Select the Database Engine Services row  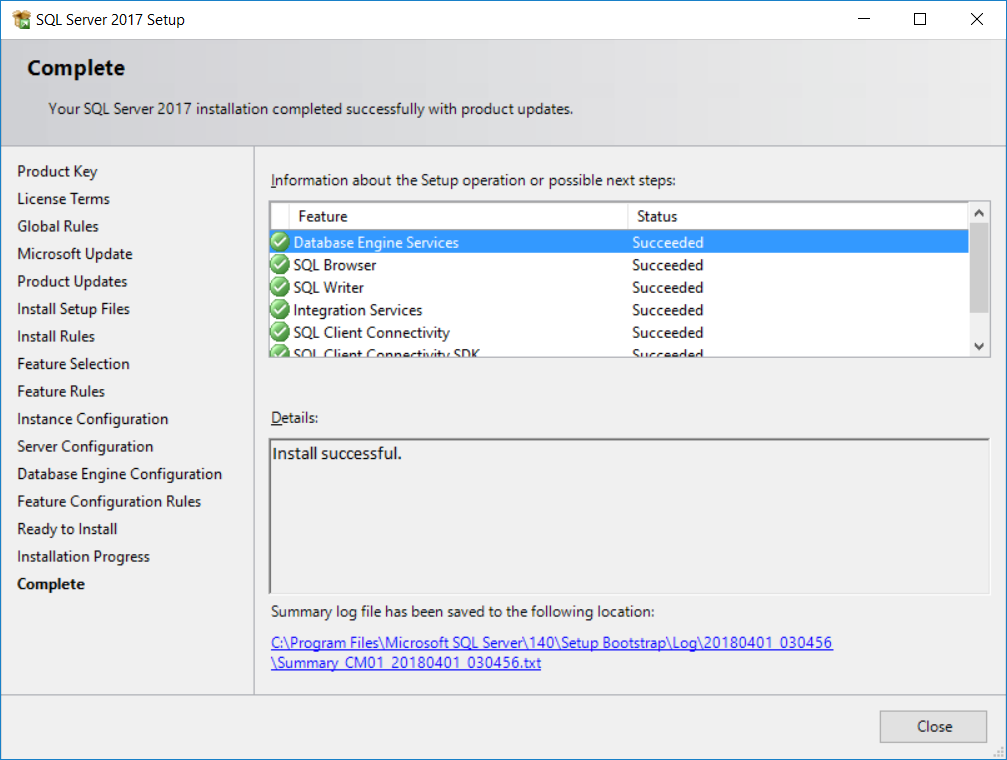[x=619, y=242]
